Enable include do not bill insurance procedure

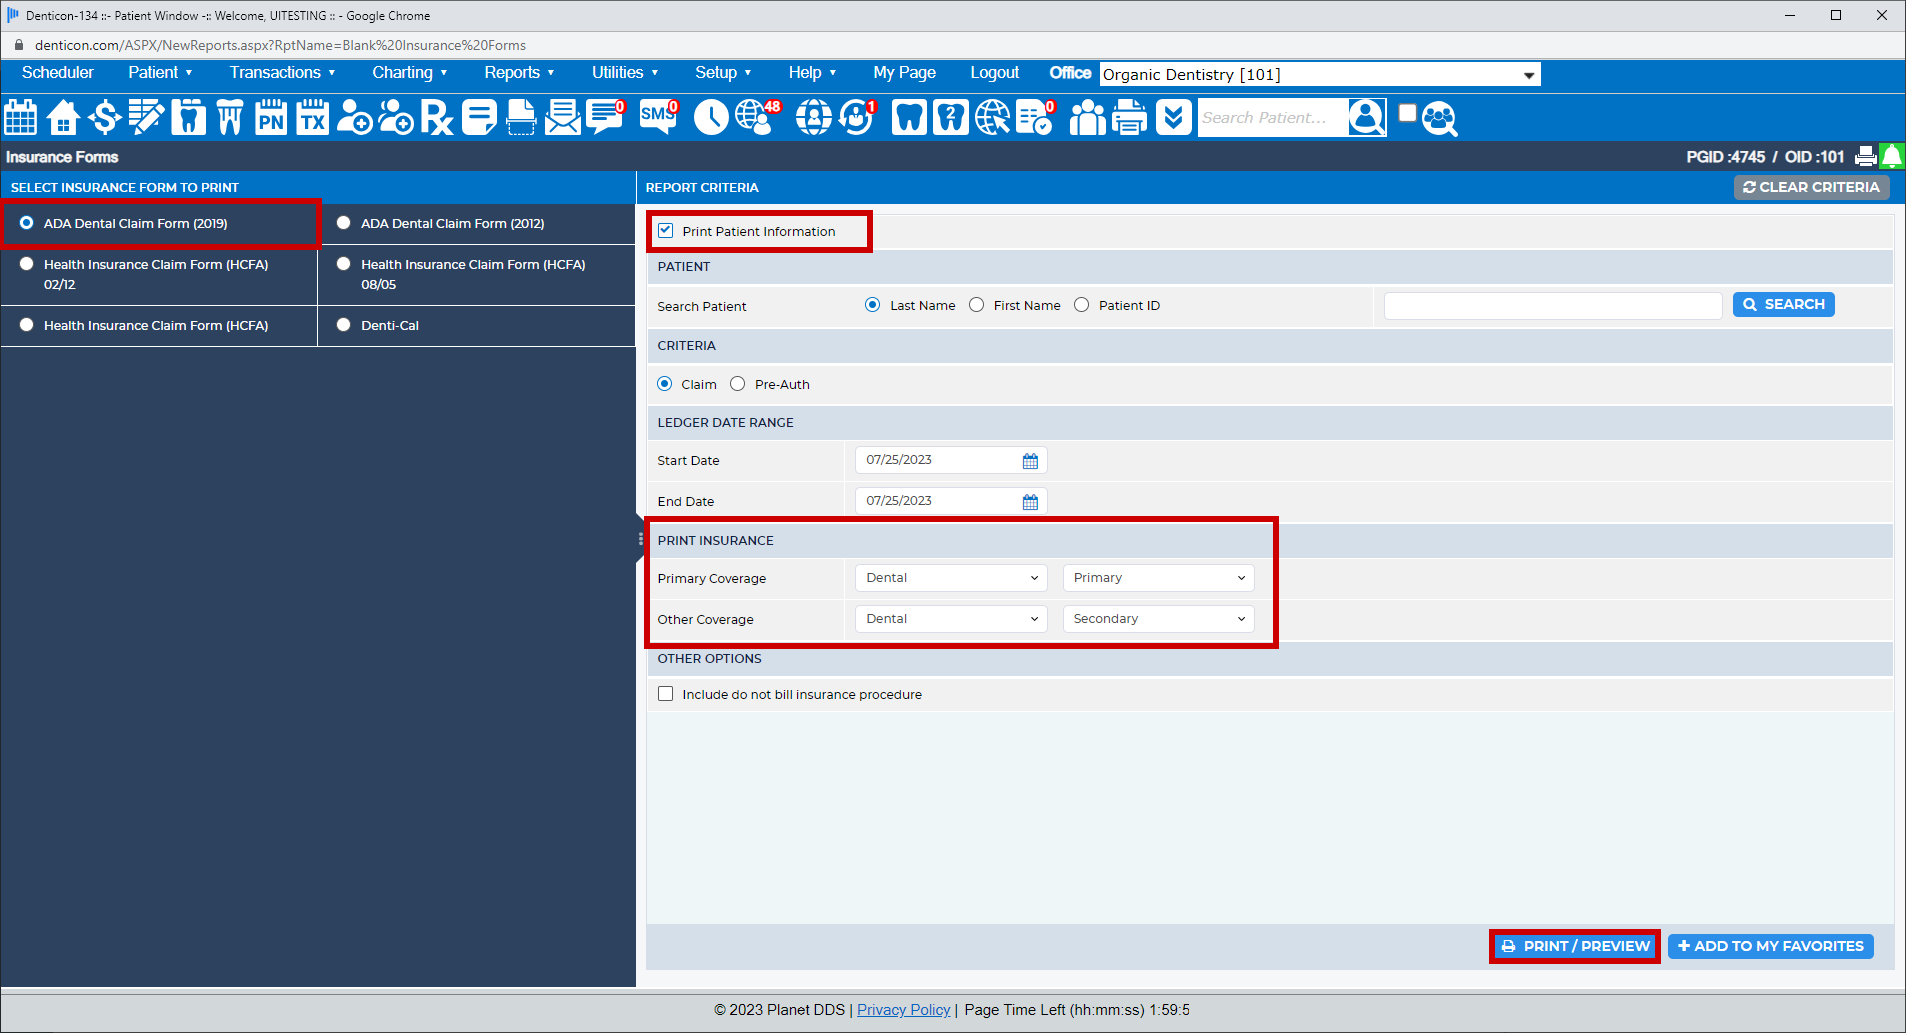click(x=666, y=694)
